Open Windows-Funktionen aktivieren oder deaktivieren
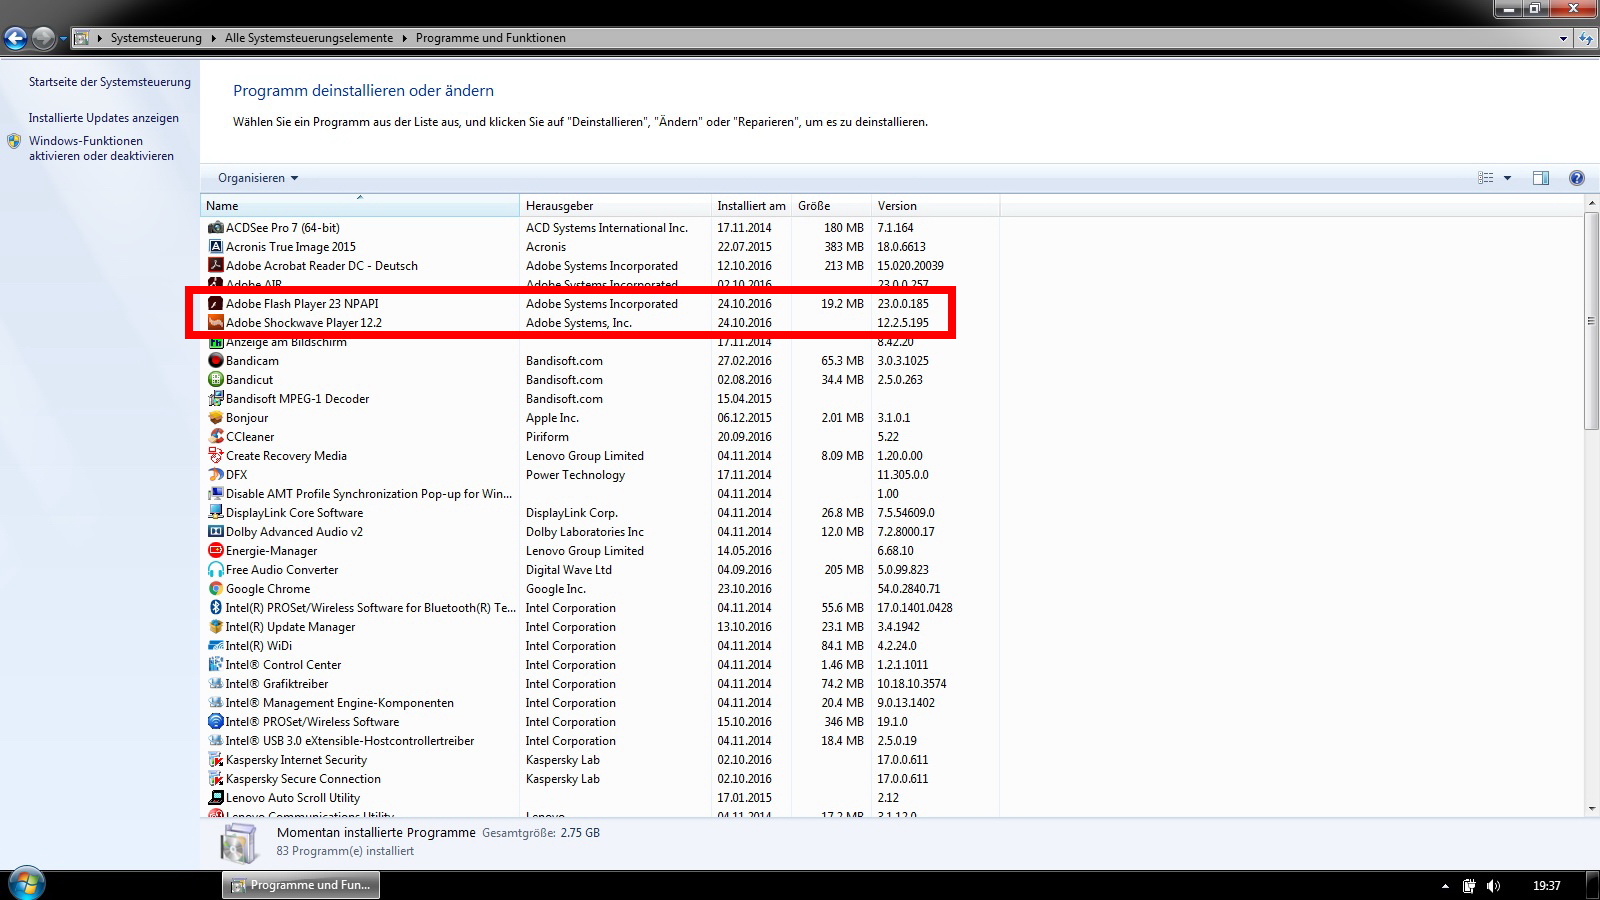Screen dimensions: 1600x900 pos(101,148)
